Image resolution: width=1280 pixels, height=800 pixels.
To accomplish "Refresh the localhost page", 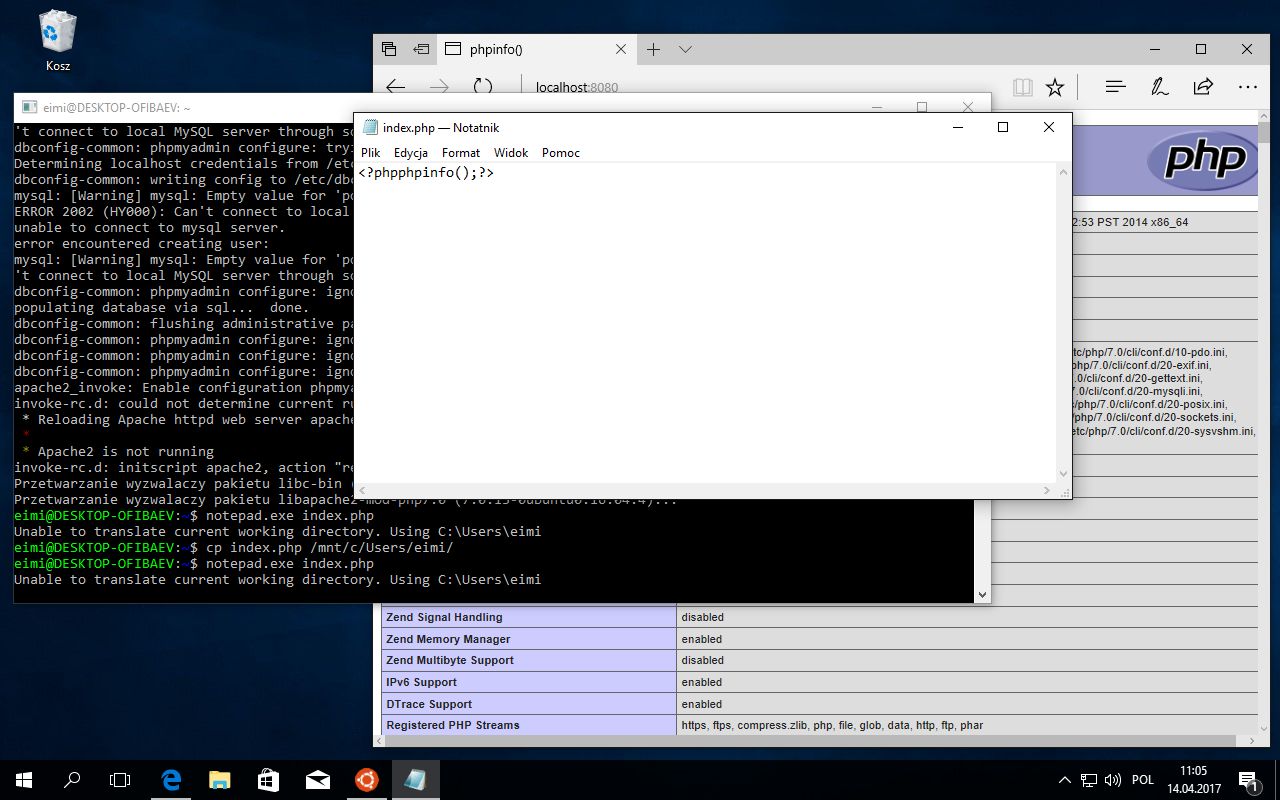I will (x=483, y=87).
